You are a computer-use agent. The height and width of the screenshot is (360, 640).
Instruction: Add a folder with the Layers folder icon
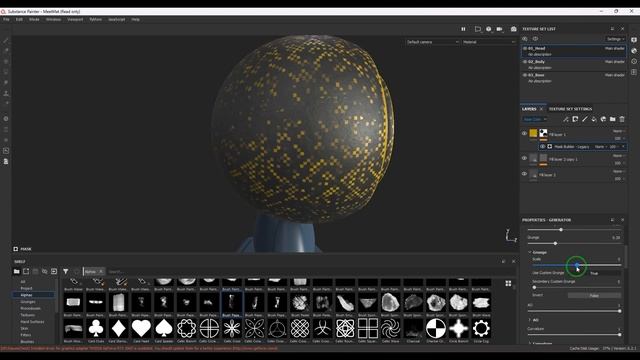613,119
